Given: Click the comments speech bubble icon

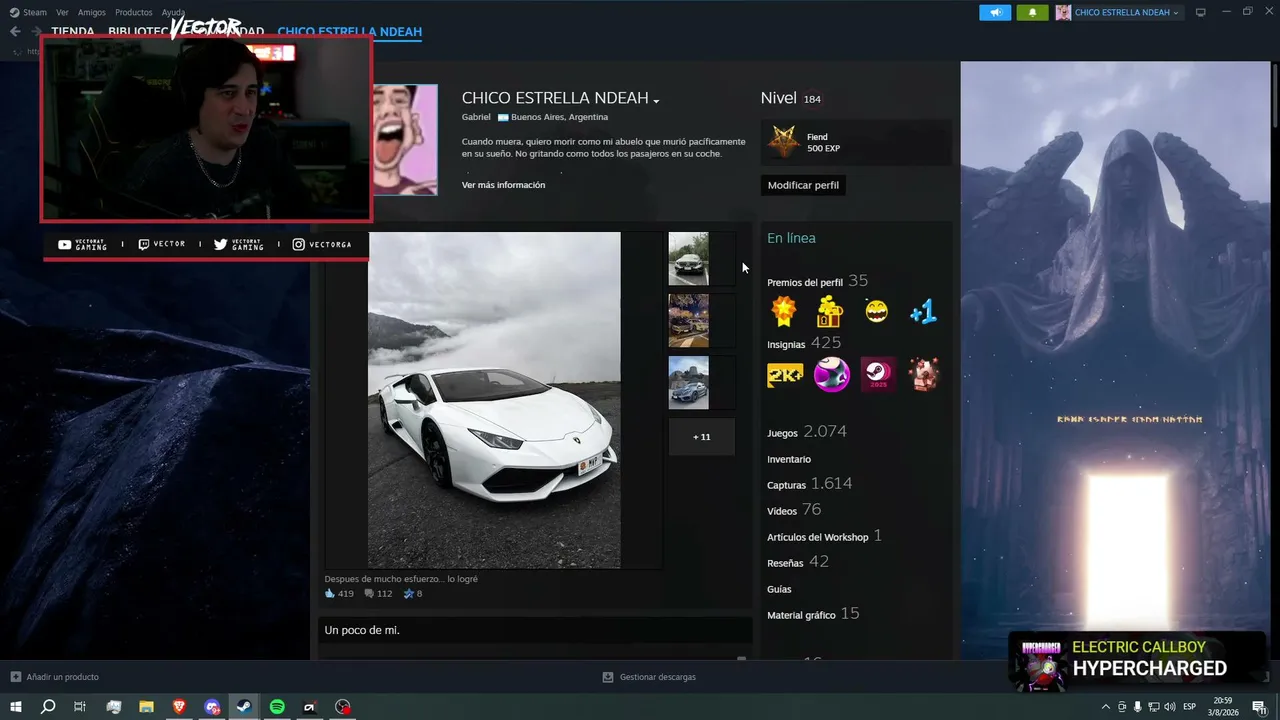Looking at the screenshot, I should pos(369,594).
